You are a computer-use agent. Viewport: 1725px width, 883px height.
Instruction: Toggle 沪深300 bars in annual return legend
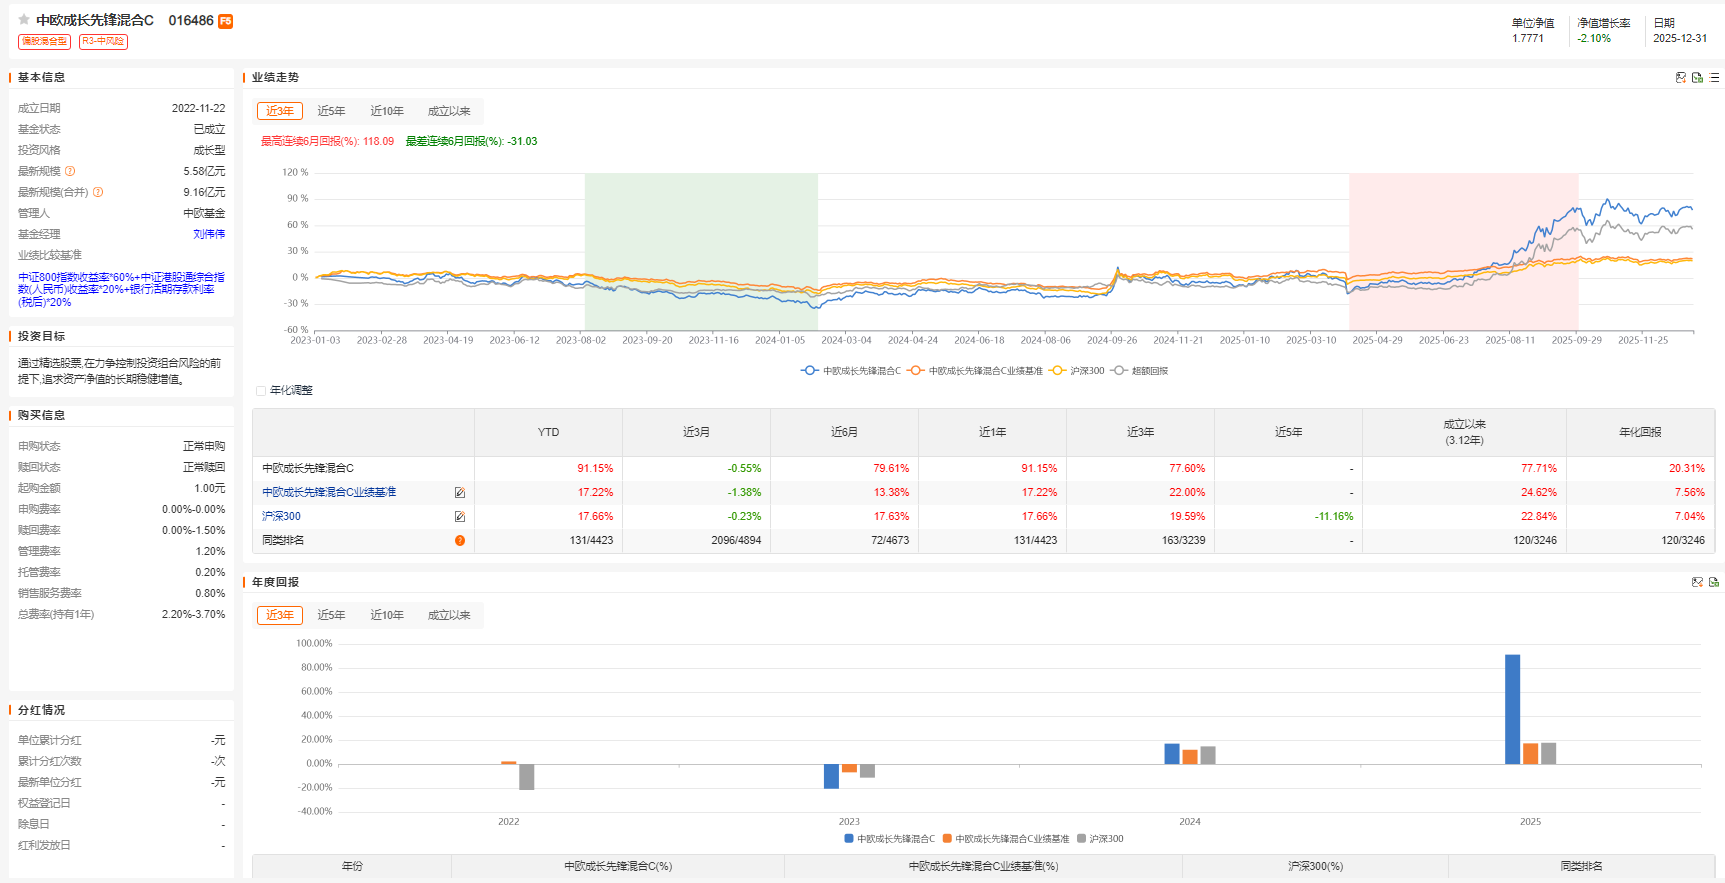[x=1100, y=839]
